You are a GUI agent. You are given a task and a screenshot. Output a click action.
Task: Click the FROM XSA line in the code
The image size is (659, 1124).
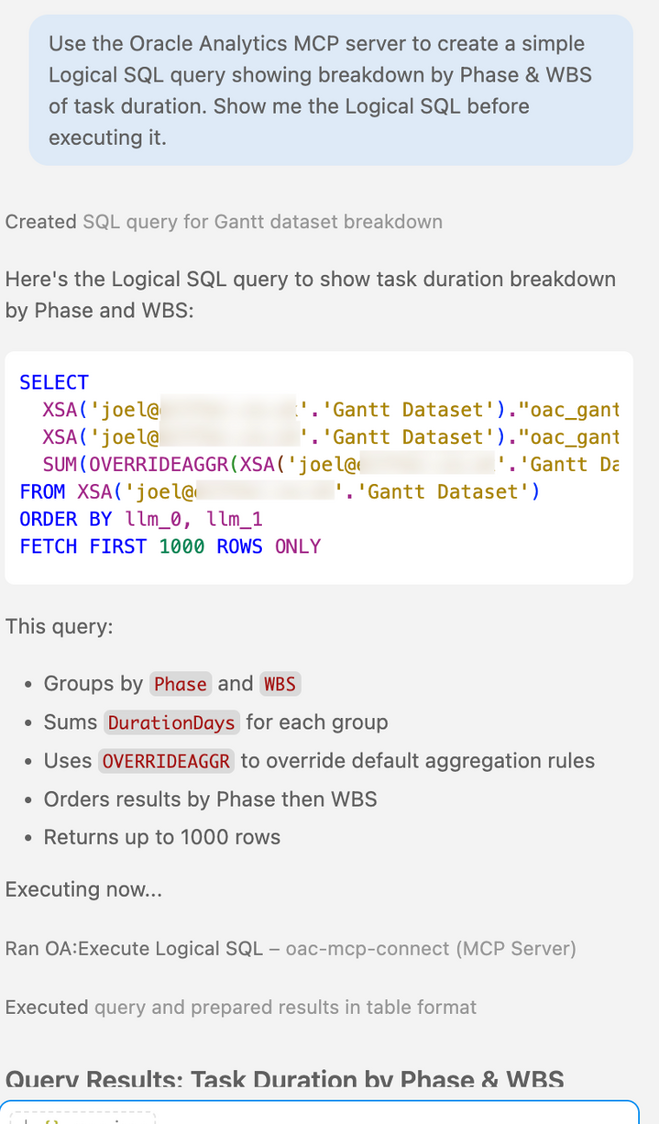(x=280, y=492)
